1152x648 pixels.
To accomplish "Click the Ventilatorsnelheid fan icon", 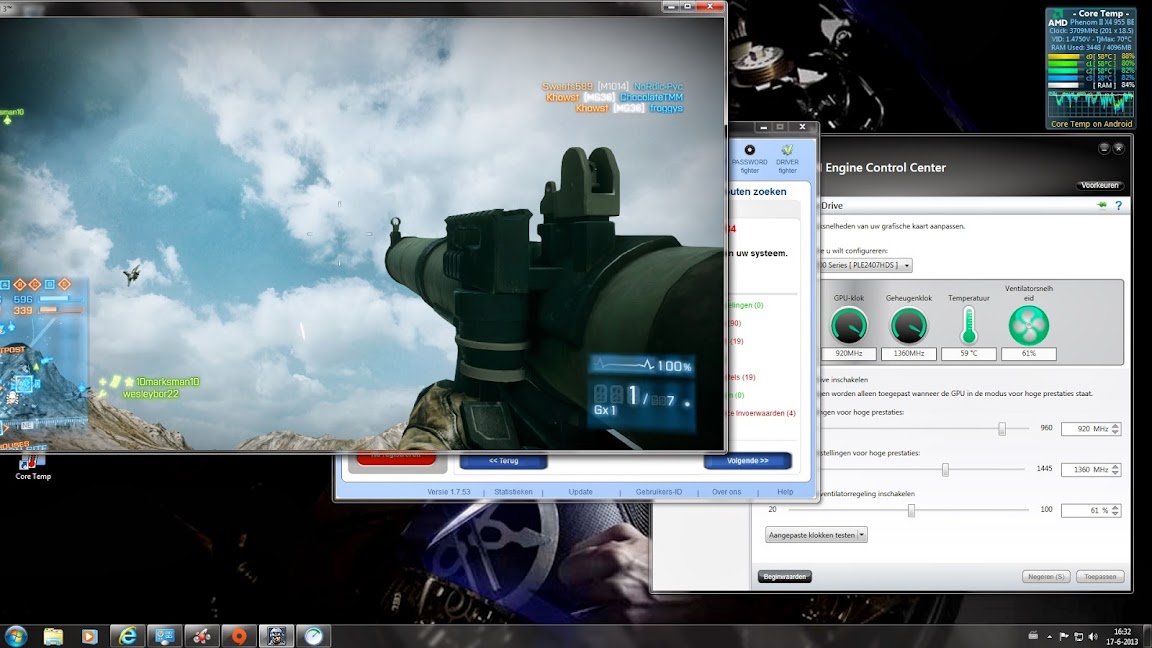I will [x=1029, y=325].
